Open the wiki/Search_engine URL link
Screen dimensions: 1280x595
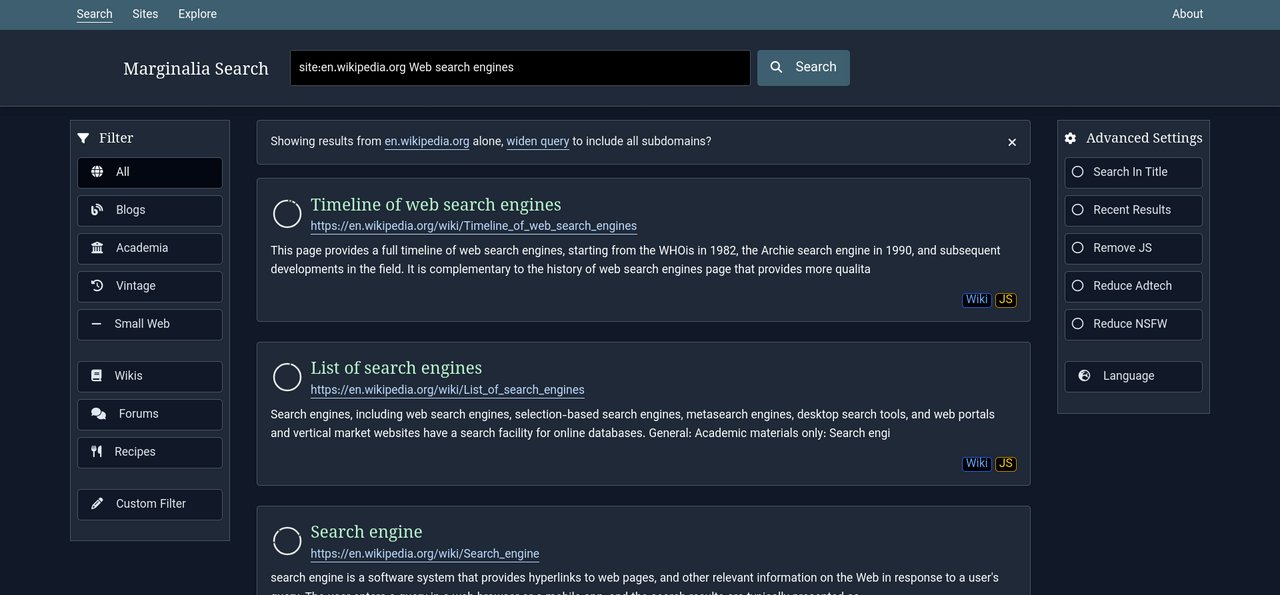point(425,554)
